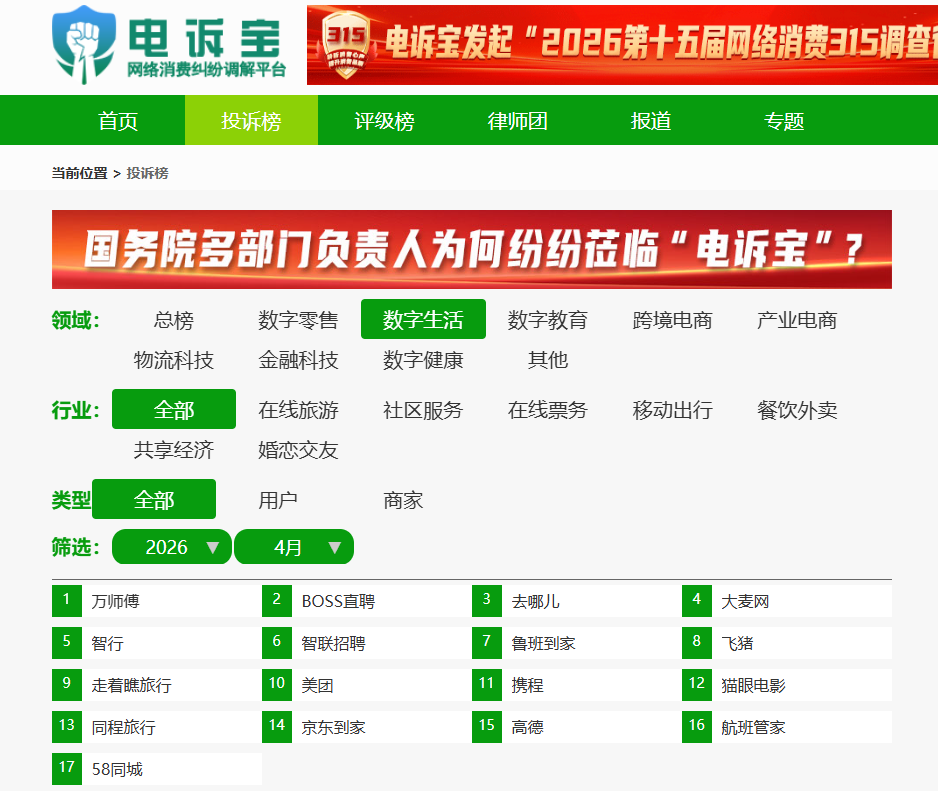Open rank 14 京东到家
The height and width of the screenshot is (791, 938).
[367, 726]
